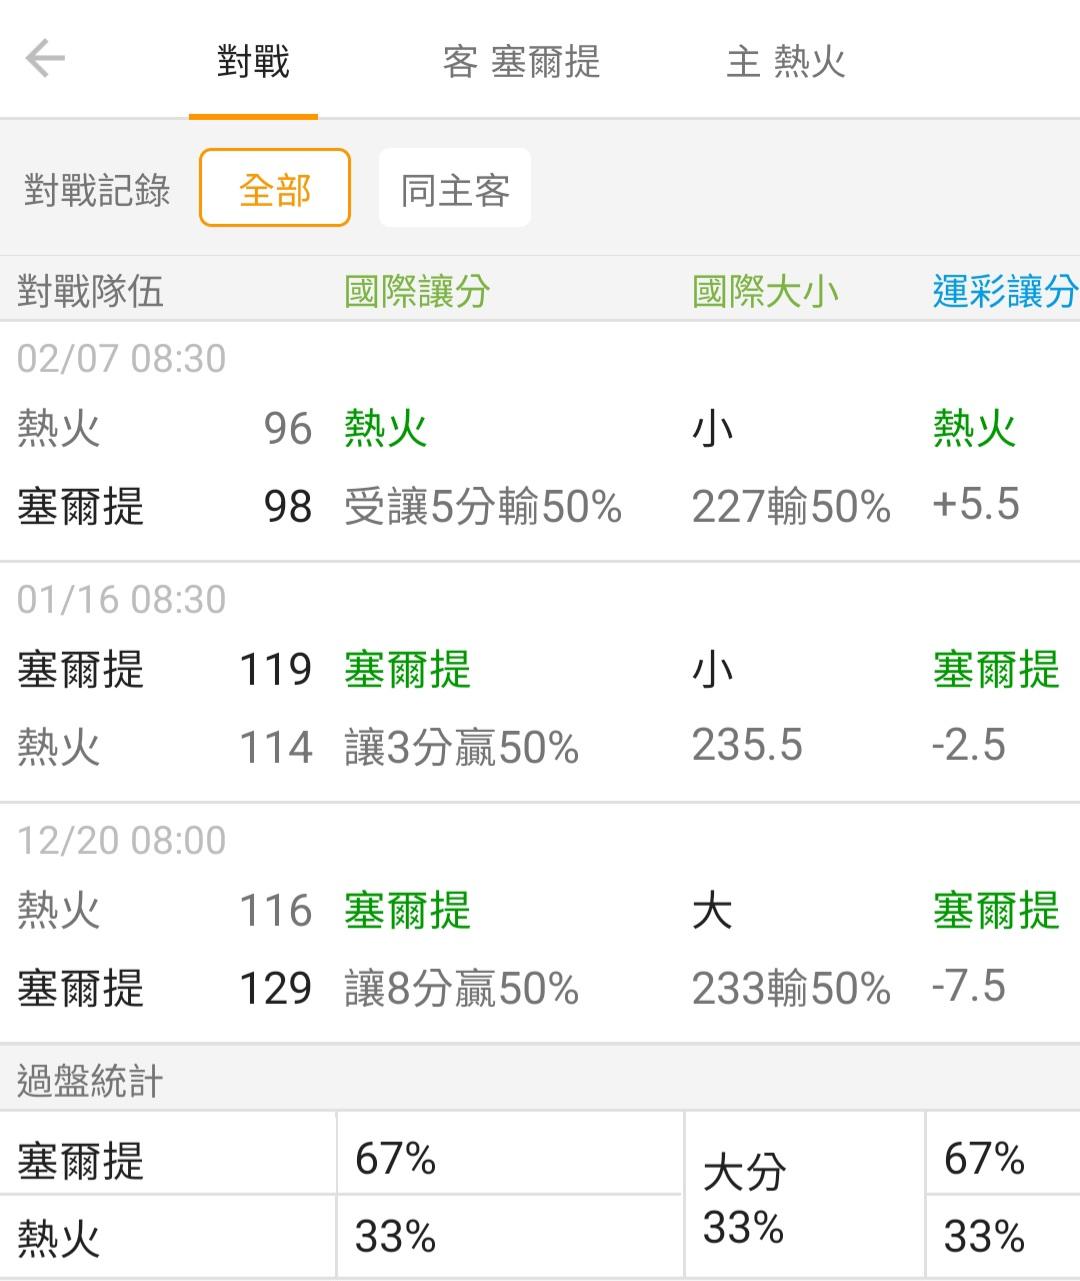1080x1281 pixels.
Task: Click 讓3分贏50% spread result
Action: [461, 747]
